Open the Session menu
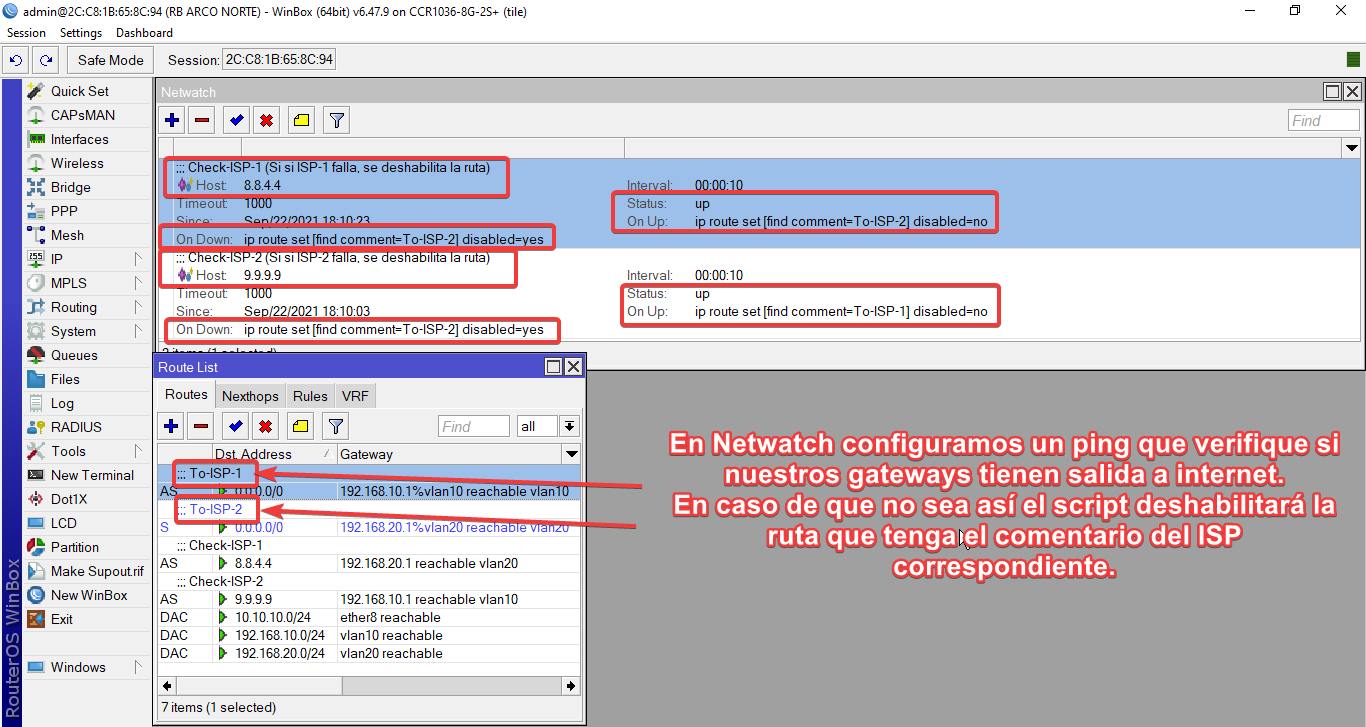Screen dimensions: 1366x727 tap(26, 32)
